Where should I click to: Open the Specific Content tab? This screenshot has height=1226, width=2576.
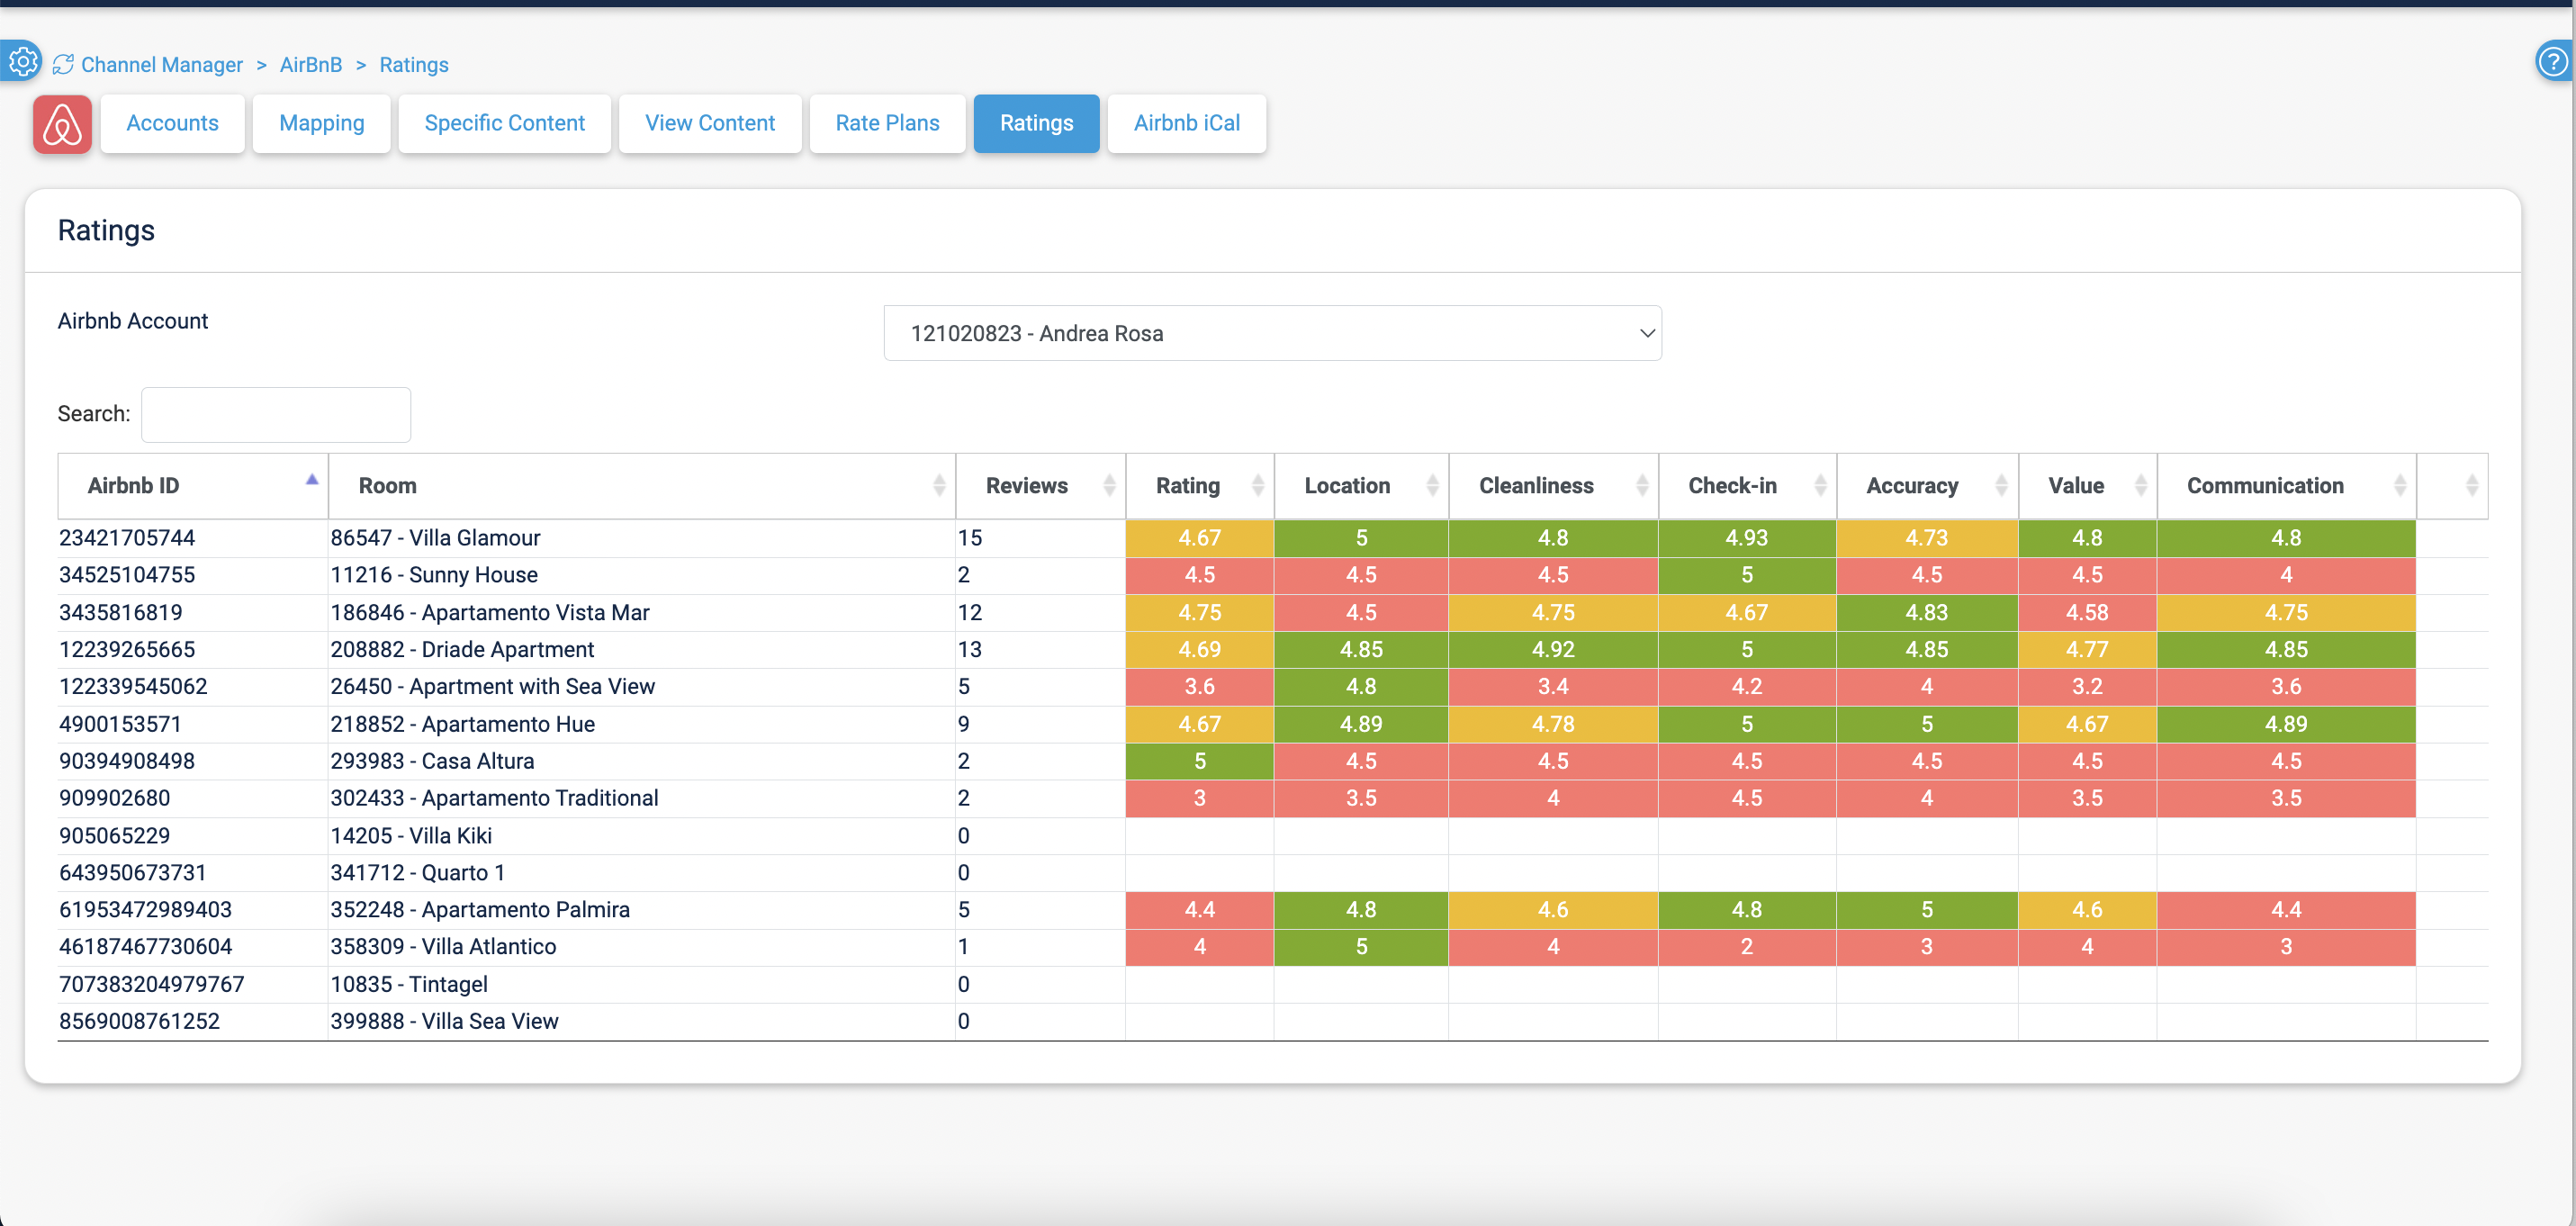tap(504, 124)
